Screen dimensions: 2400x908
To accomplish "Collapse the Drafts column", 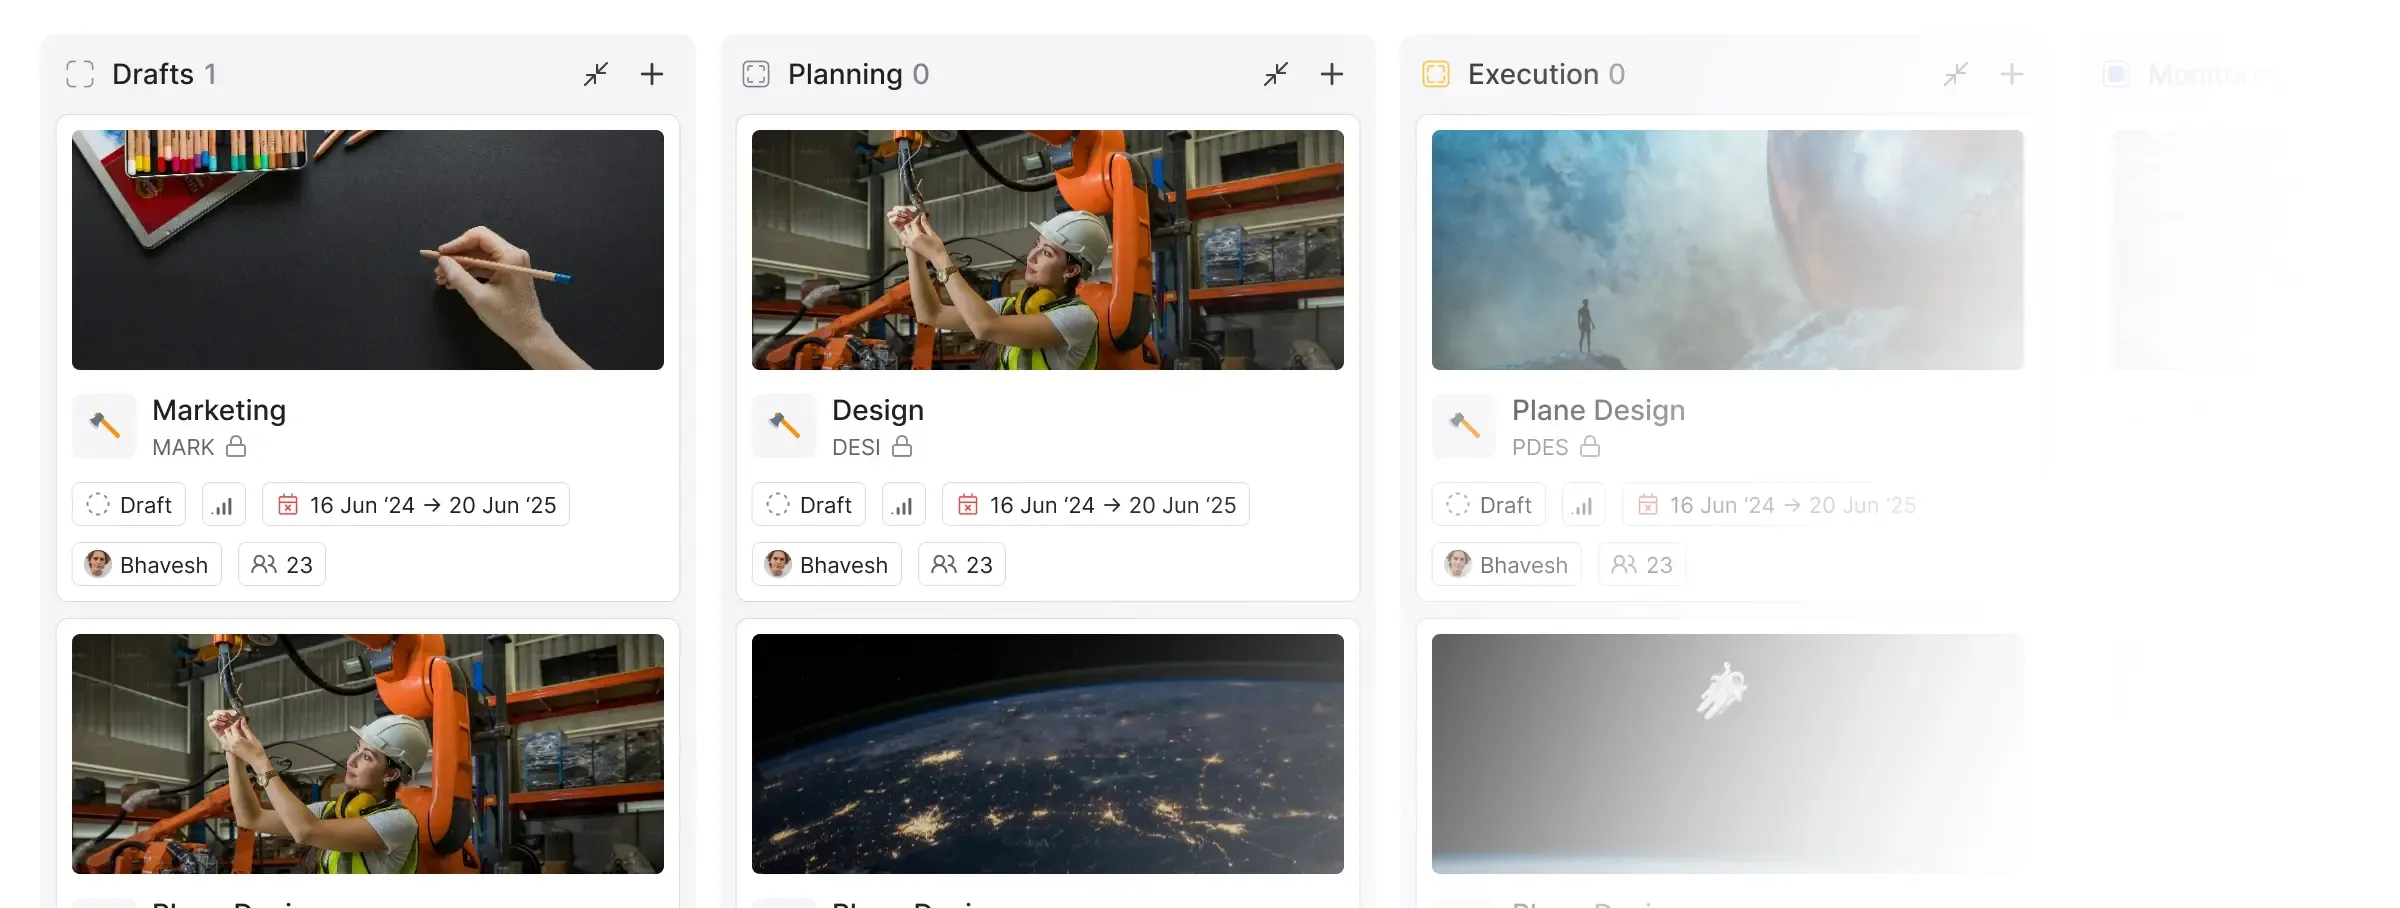I will 596,74.
